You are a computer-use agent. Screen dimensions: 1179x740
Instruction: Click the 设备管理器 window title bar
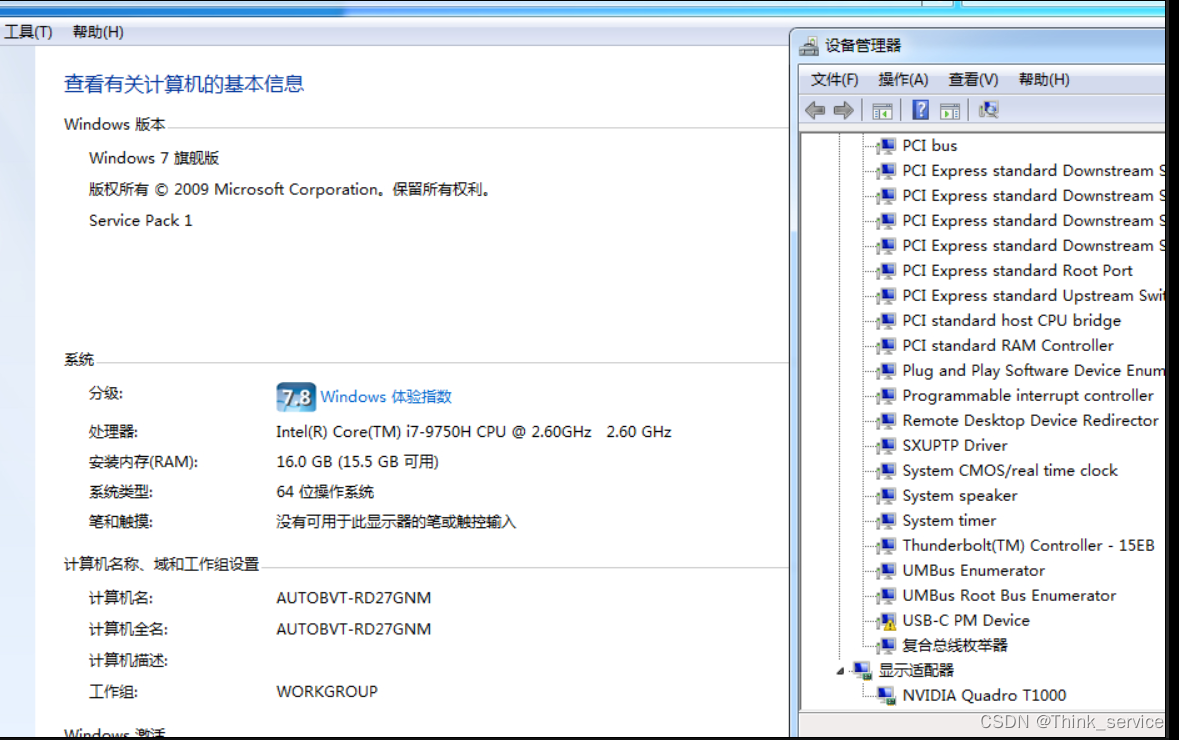click(981, 46)
